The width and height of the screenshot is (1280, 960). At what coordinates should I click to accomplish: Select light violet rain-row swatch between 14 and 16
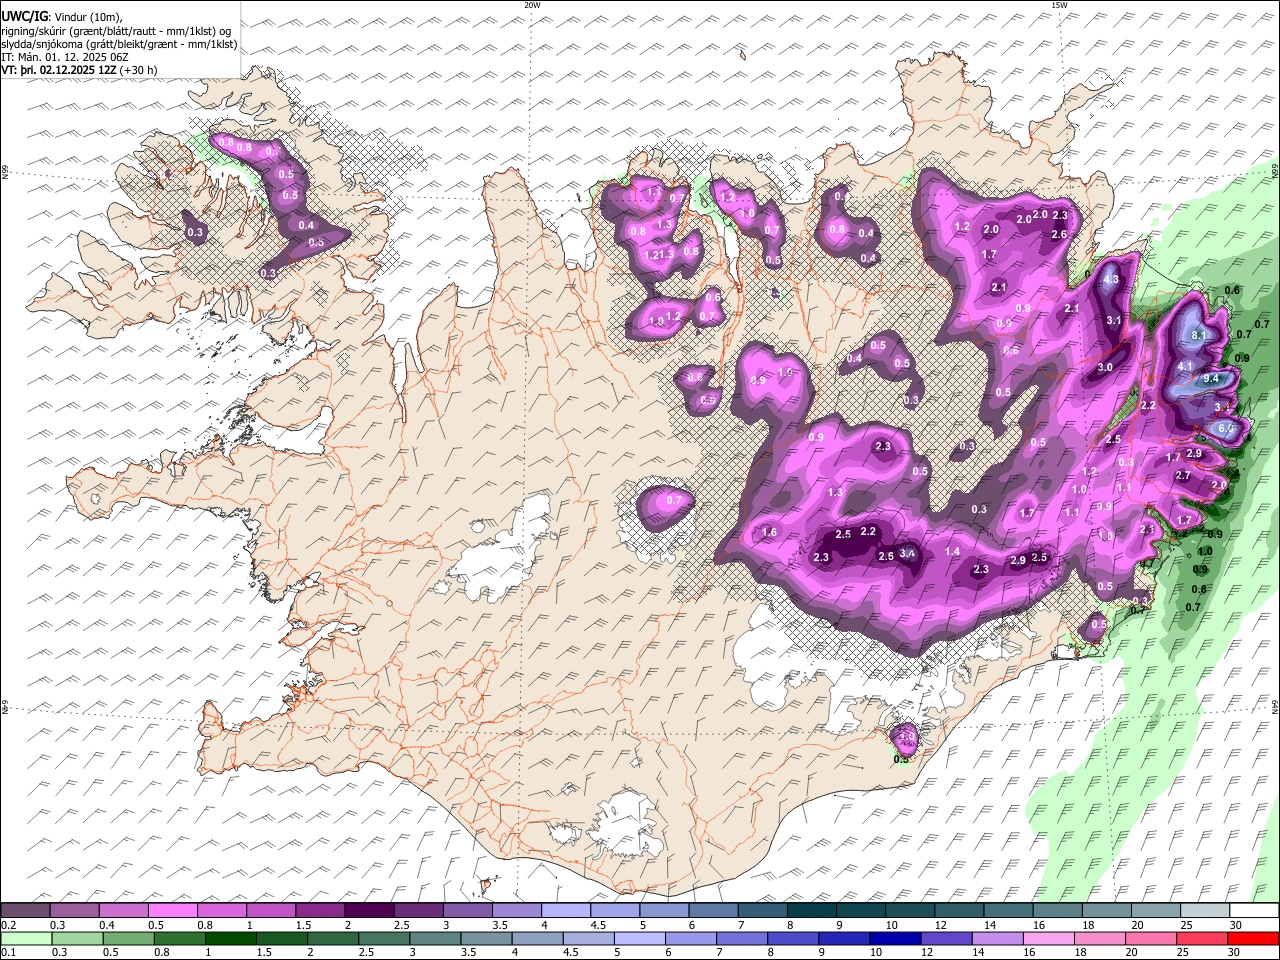coord(998,938)
